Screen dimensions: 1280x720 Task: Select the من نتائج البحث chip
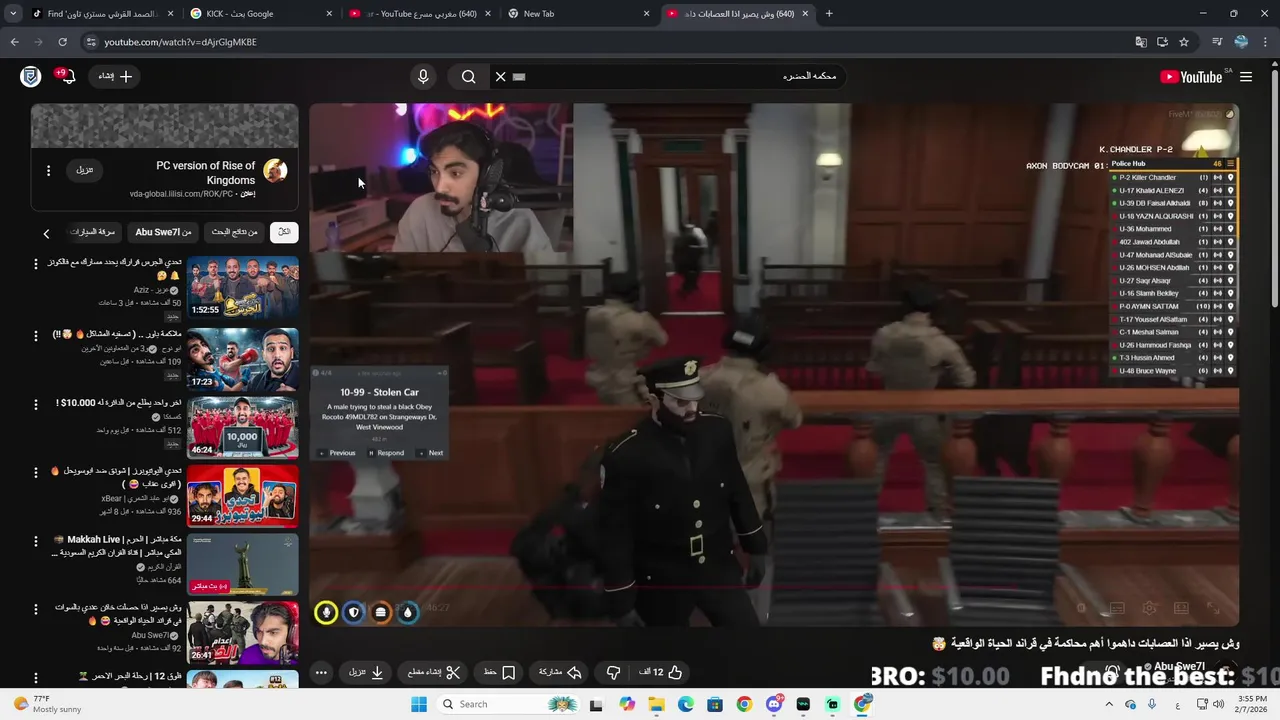[x=235, y=232]
